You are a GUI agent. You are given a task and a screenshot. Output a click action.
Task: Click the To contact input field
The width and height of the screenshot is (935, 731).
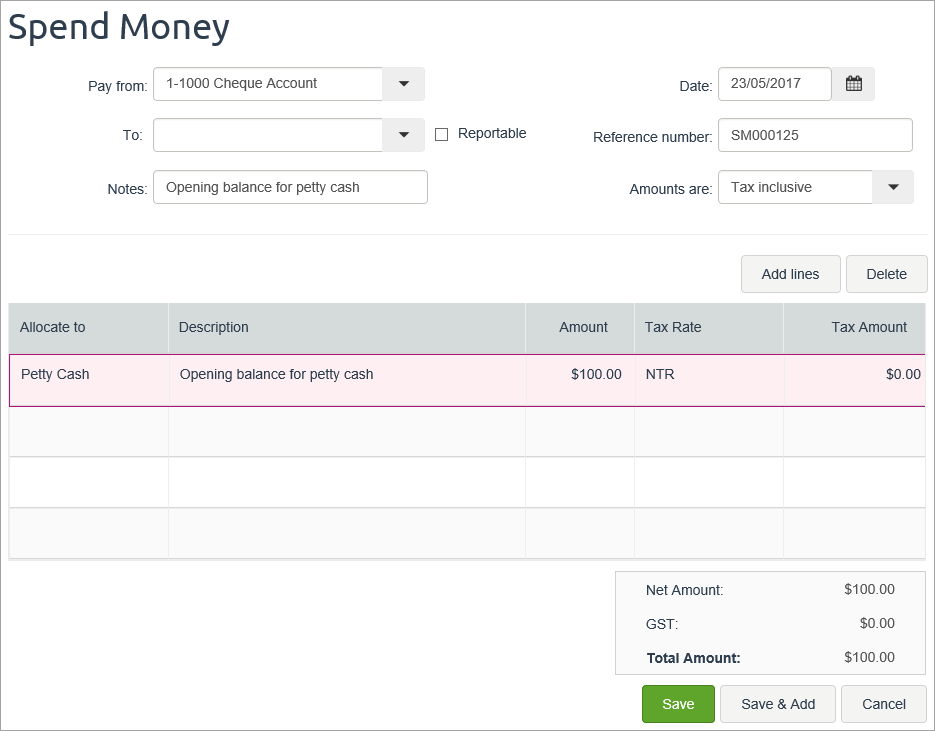(268, 135)
